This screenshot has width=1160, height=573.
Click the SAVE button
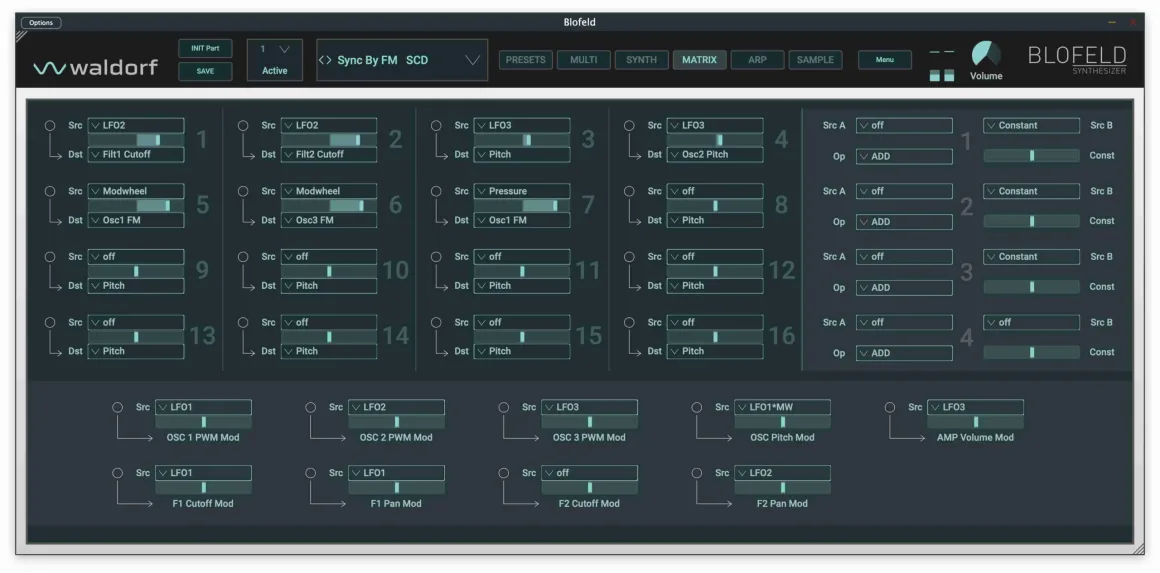pos(205,72)
